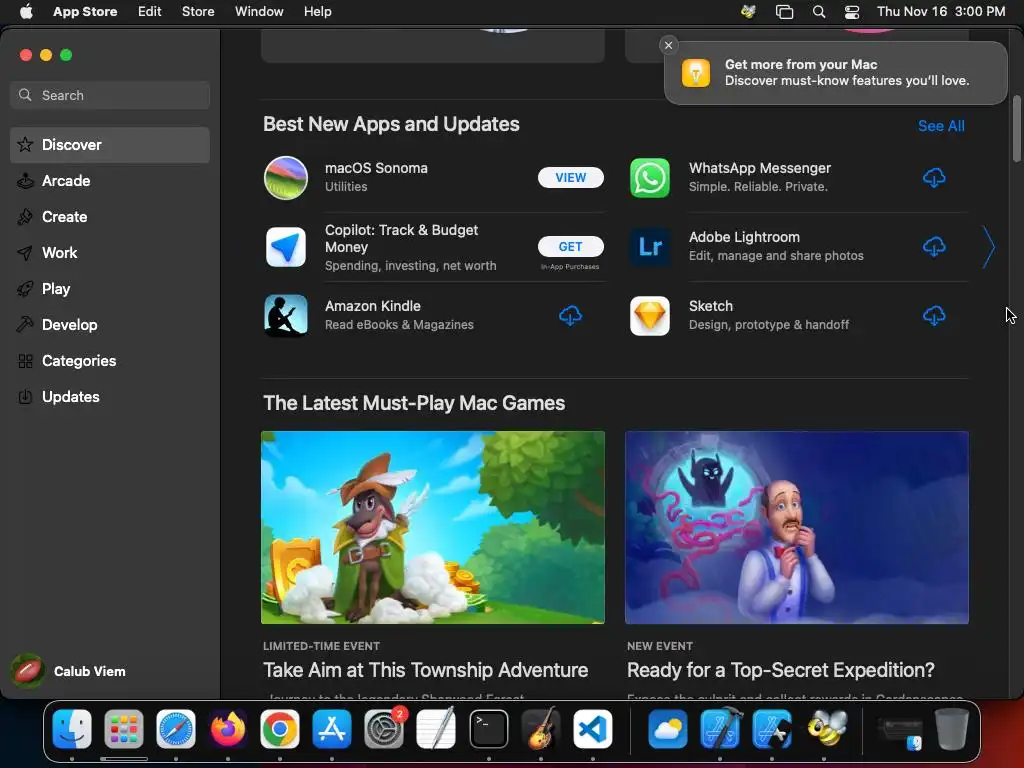This screenshot has width=1024, height=768.
Task: Open the Store menu
Action: tap(198, 12)
